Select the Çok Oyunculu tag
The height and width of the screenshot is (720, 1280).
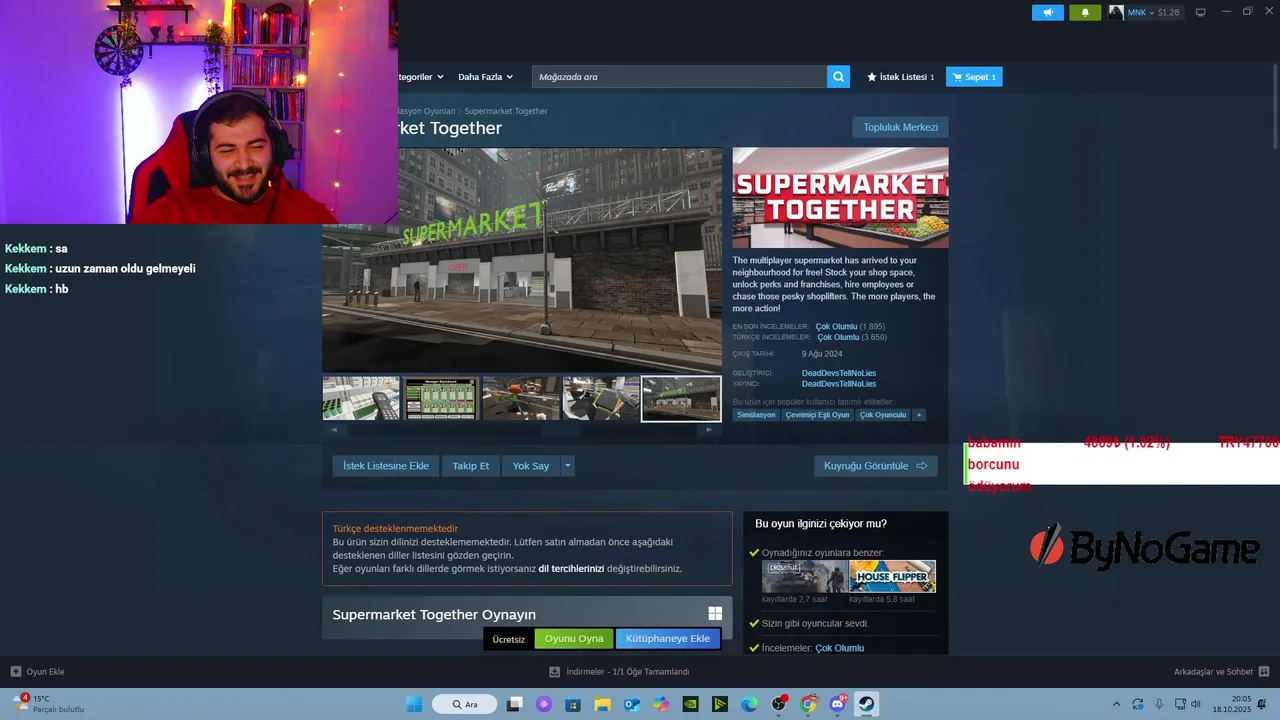pyautogui.click(x=883, y=415)
